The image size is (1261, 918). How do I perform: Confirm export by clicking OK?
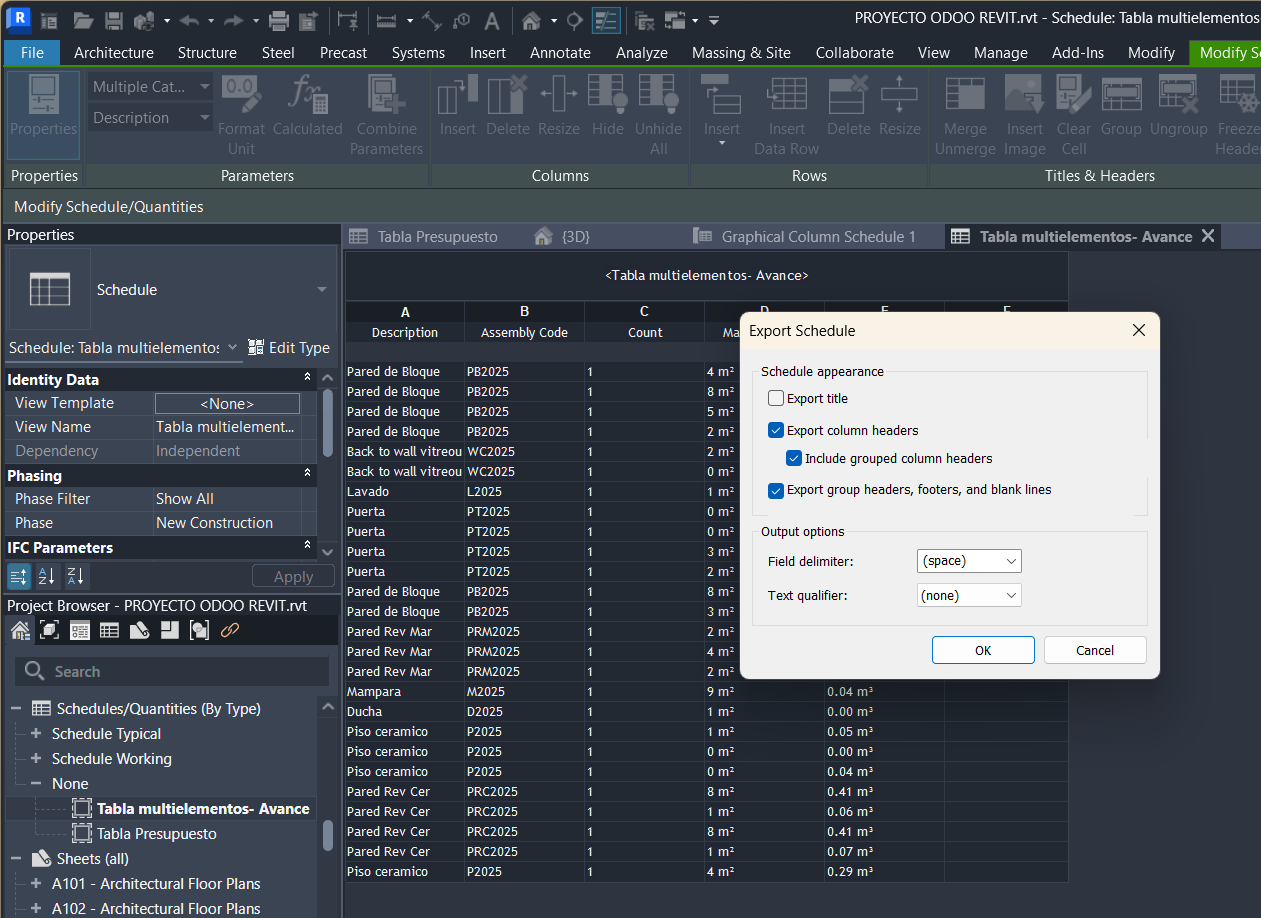982,649
